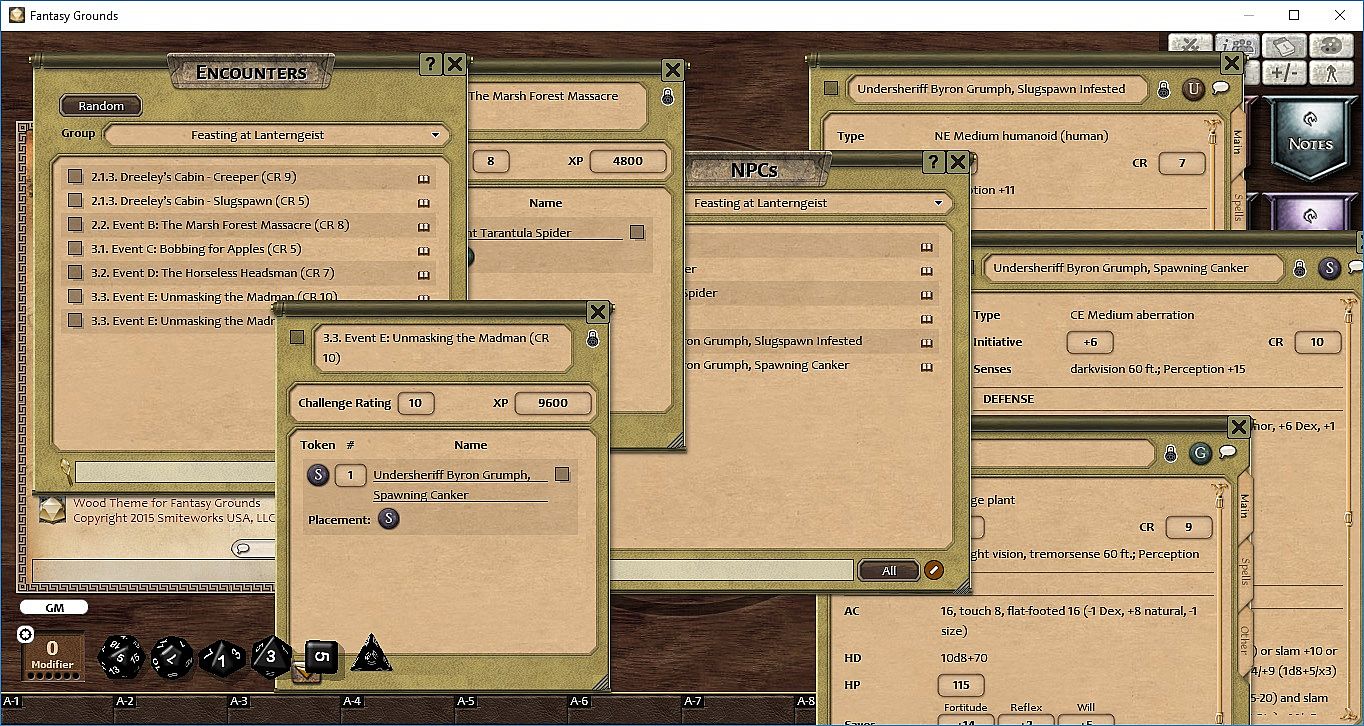Click speech bubble on the CR 9 plant sheet
Screen dimensions: 1364x726
point(1227,453)
